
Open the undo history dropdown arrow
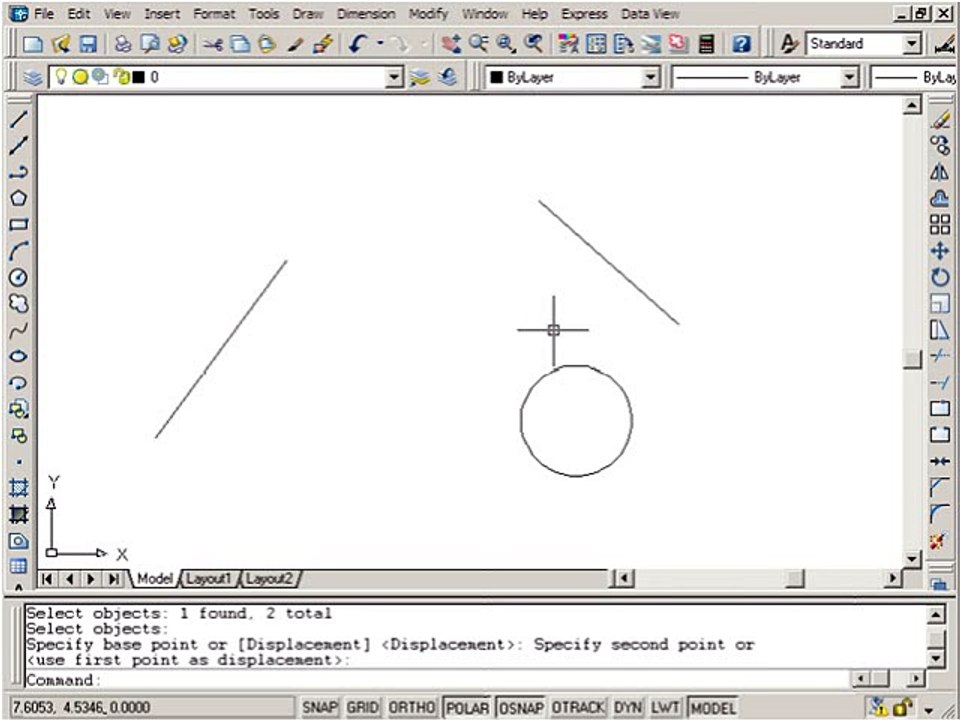click(x=380, y=43)
